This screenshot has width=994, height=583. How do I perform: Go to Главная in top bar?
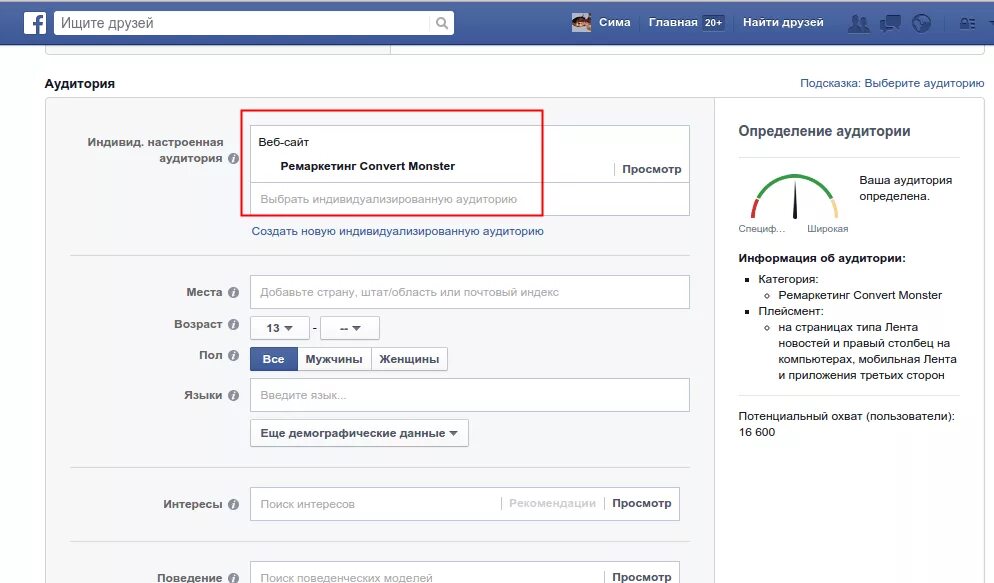(673, 23)
